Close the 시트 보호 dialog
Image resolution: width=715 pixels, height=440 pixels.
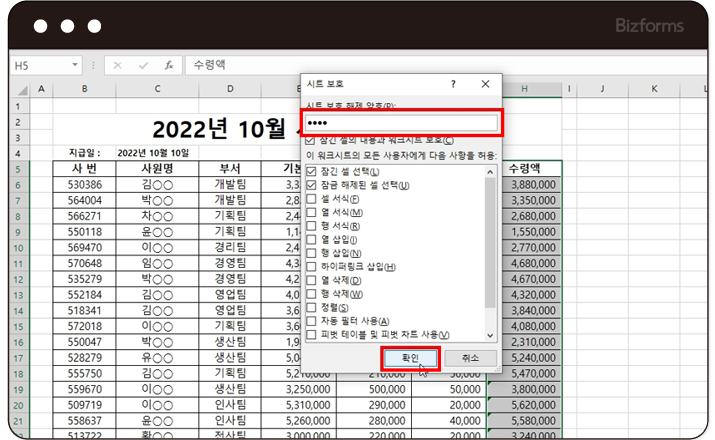pos(485,84)
